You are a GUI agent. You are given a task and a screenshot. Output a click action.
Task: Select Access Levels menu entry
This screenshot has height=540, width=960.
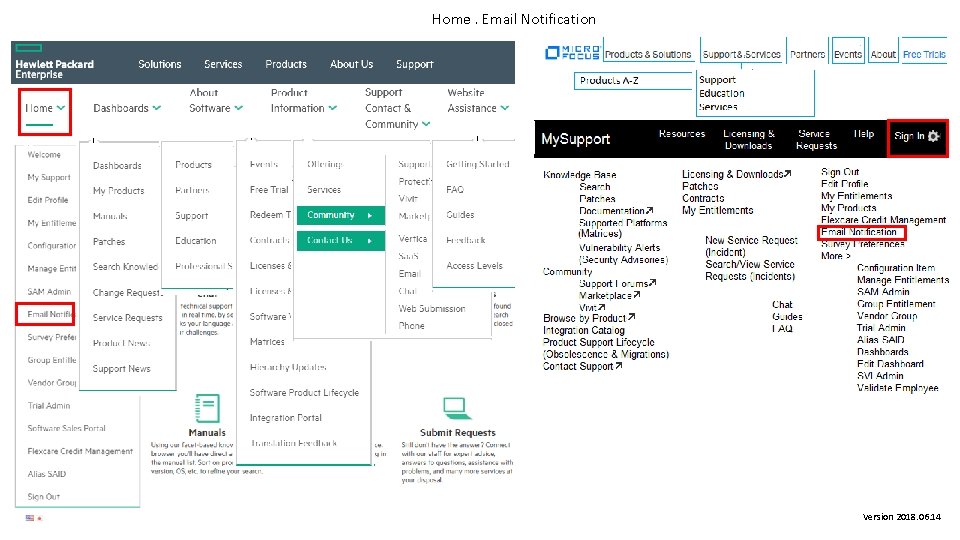pos(474,266)
